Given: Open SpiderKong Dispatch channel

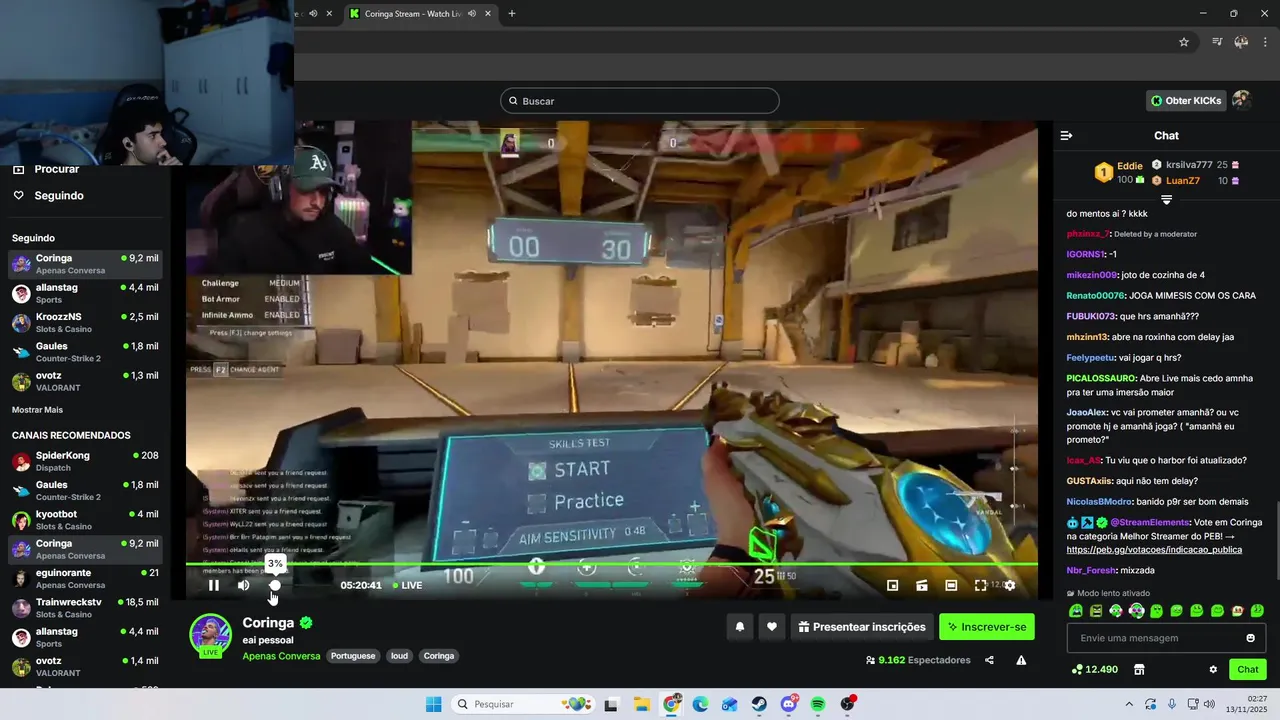Looking at the screenshot, I should (85, 461).
